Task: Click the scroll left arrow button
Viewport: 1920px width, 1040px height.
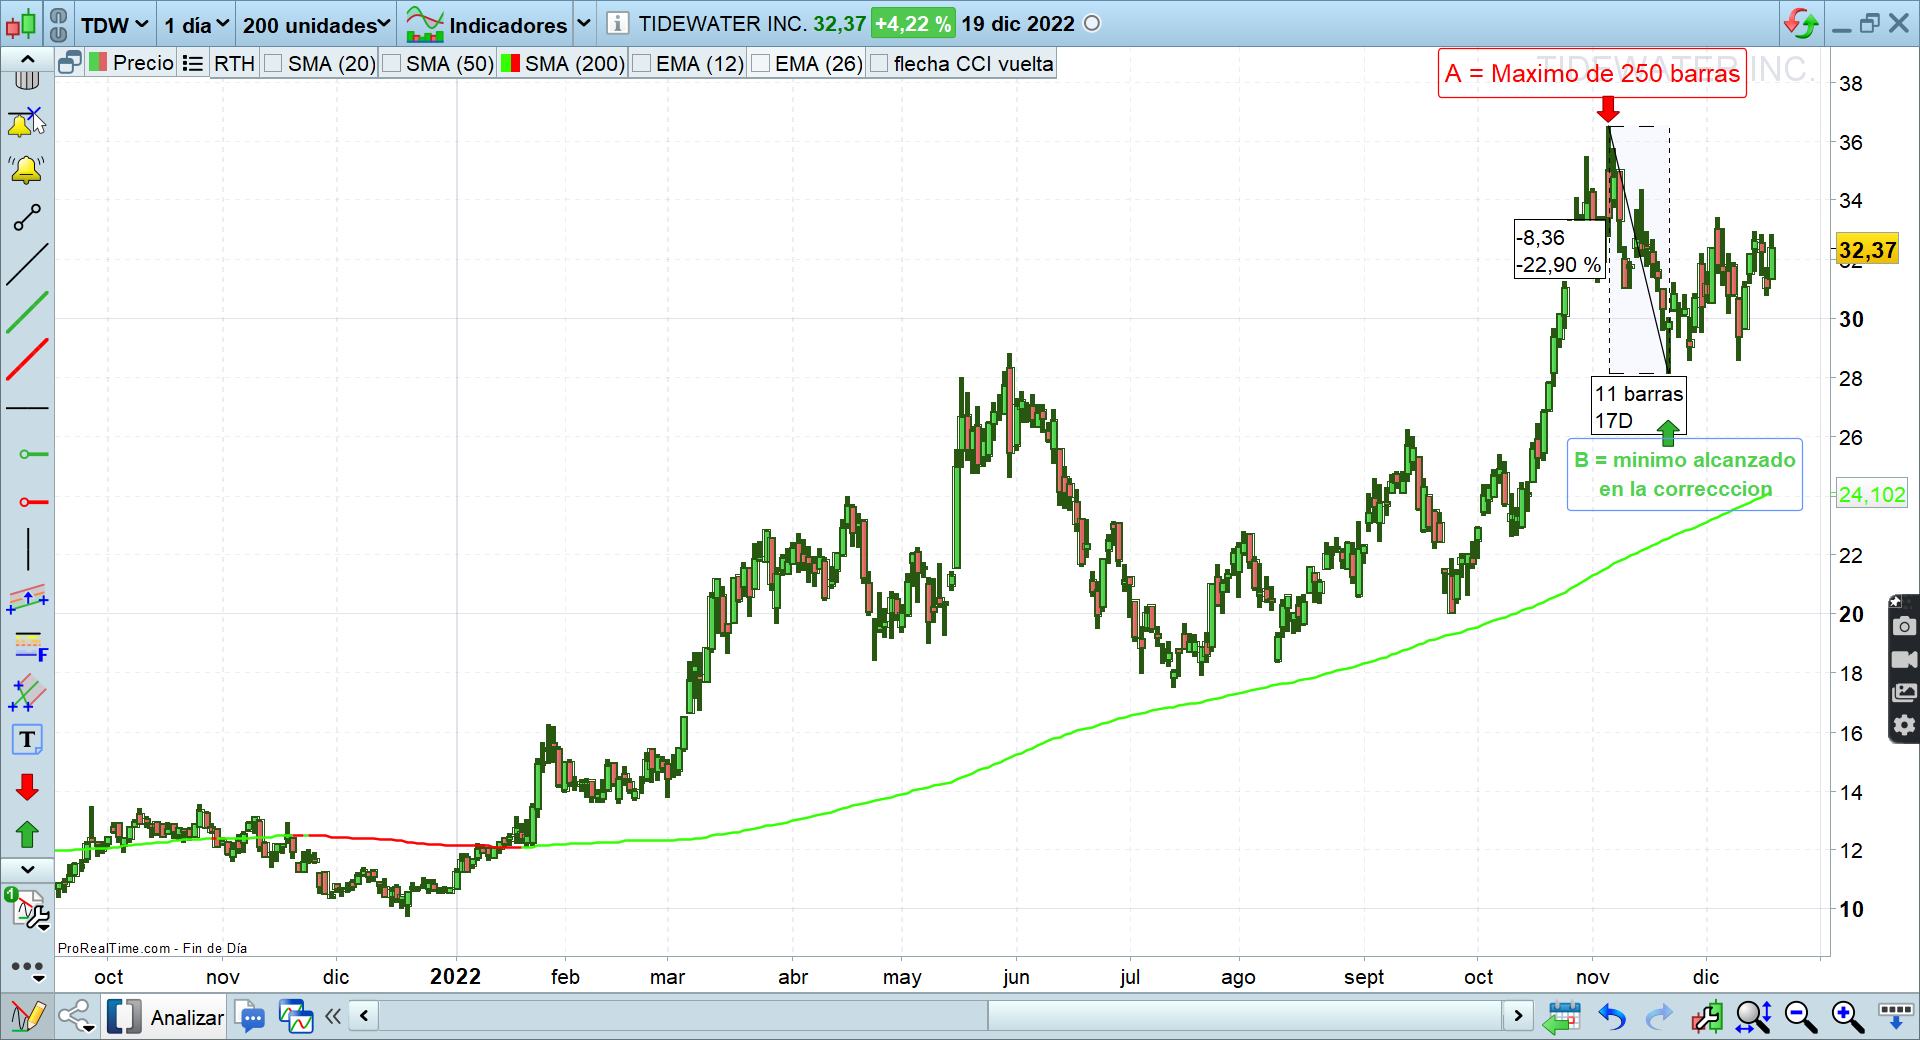Action: click(x=364, y=1016)
